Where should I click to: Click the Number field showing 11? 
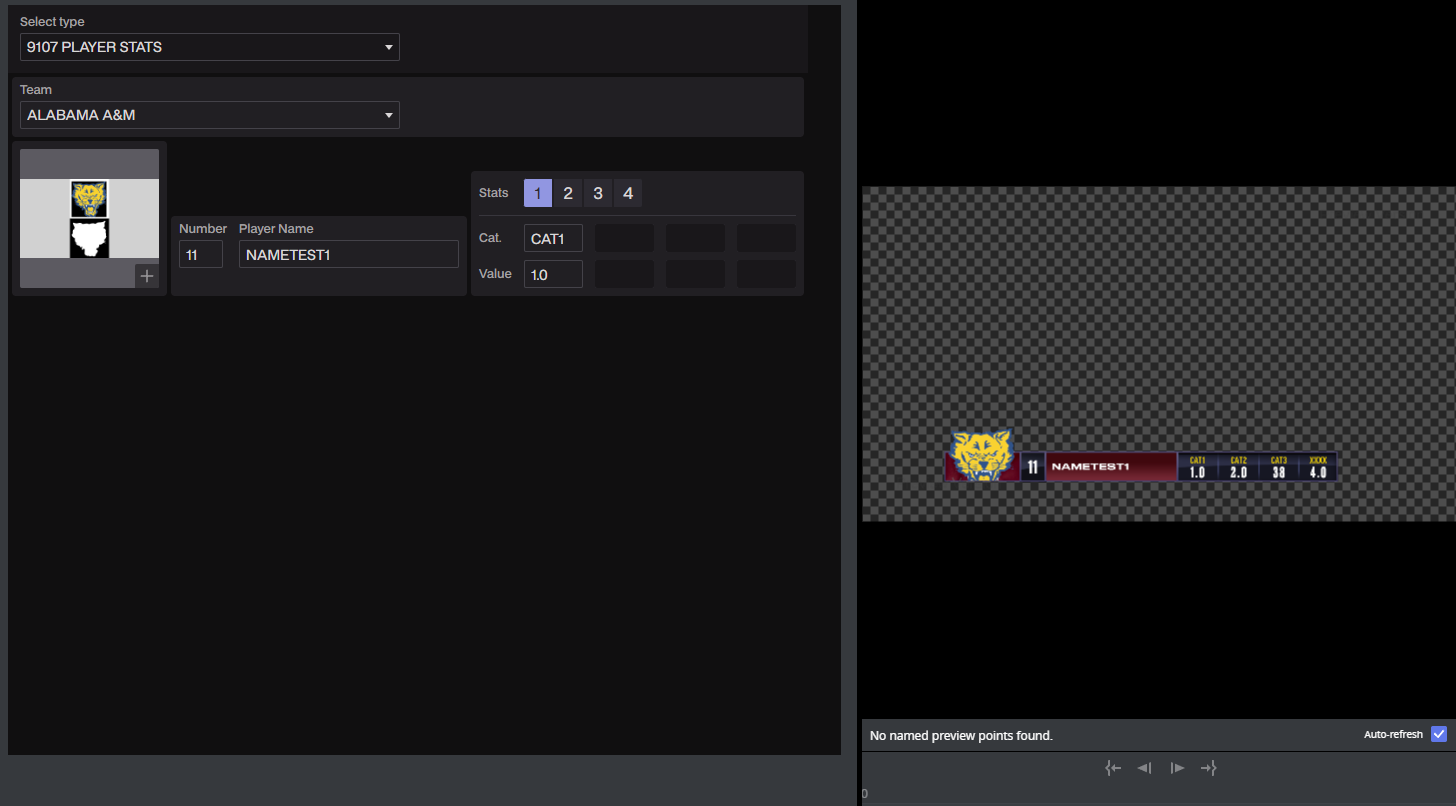(201, 254)
